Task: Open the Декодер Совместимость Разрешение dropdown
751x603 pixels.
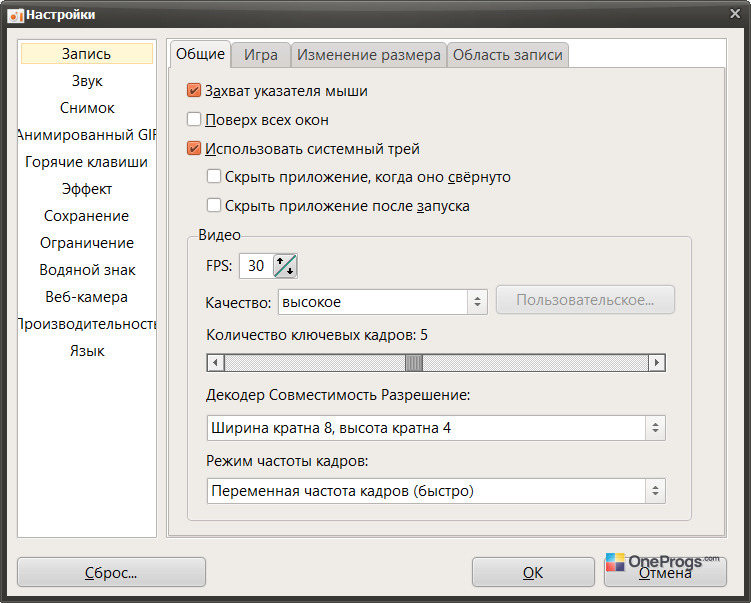Action: pos(436,428)
